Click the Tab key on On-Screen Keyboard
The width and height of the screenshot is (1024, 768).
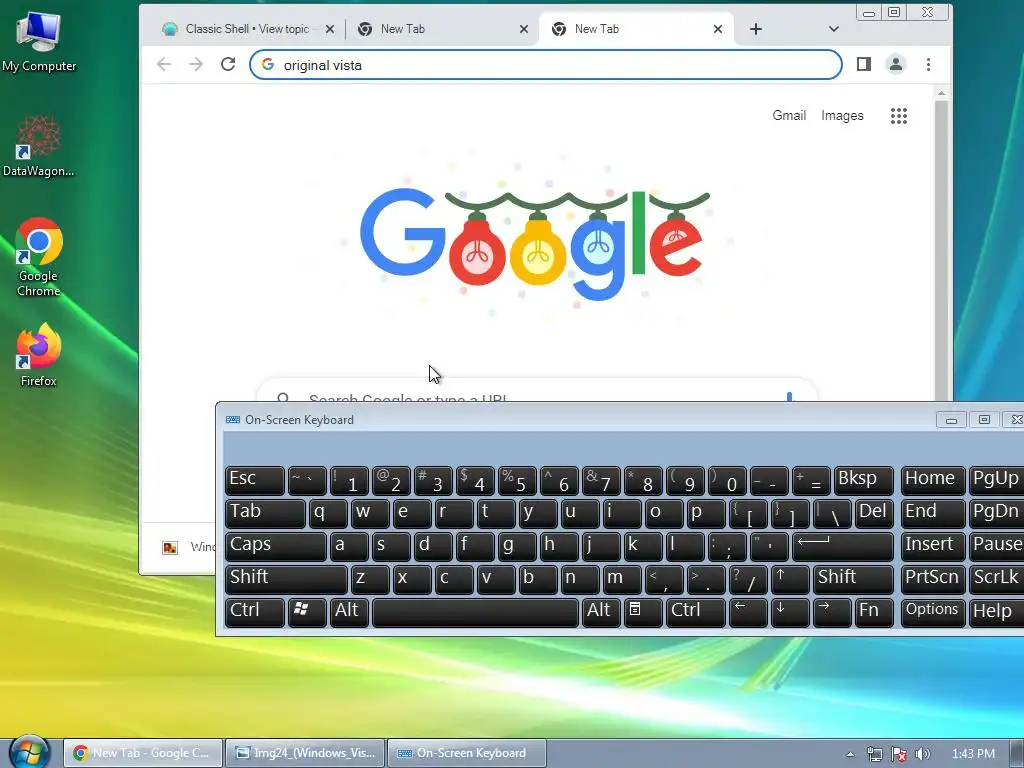(265, 513)
